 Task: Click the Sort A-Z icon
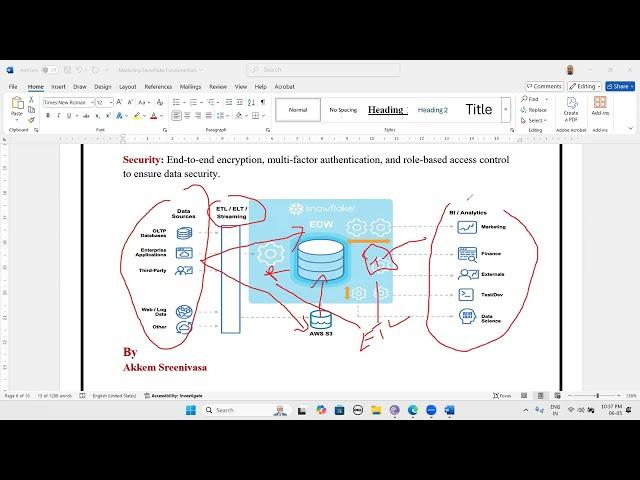[251, 102]
